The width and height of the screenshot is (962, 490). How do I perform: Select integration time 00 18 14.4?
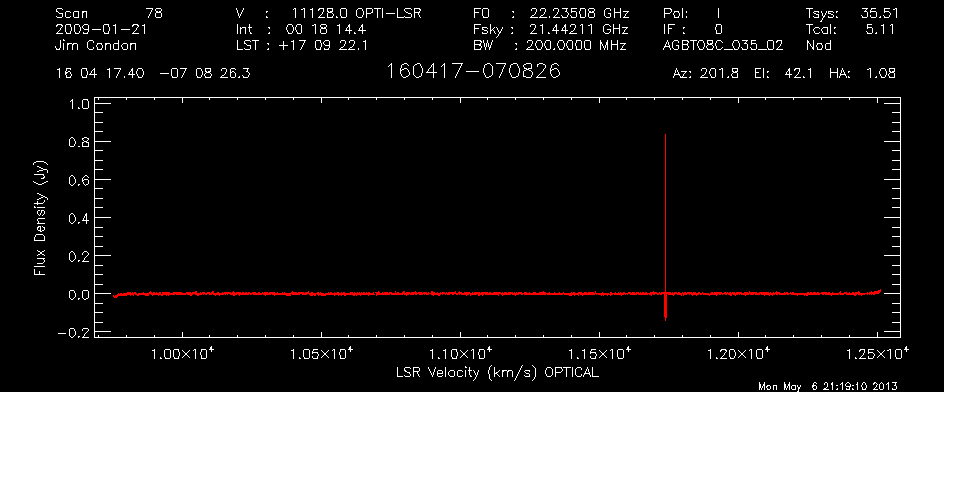point(326,29)
